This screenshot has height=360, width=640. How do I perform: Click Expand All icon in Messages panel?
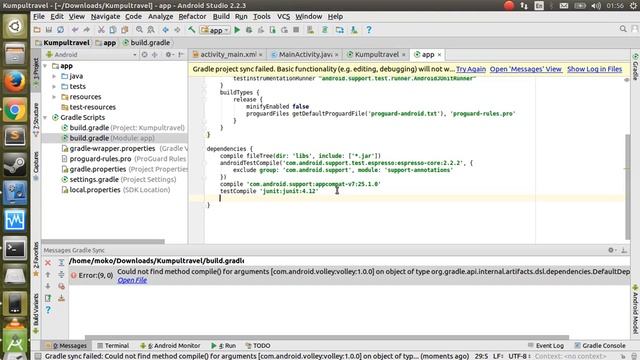tap(61, 263)
